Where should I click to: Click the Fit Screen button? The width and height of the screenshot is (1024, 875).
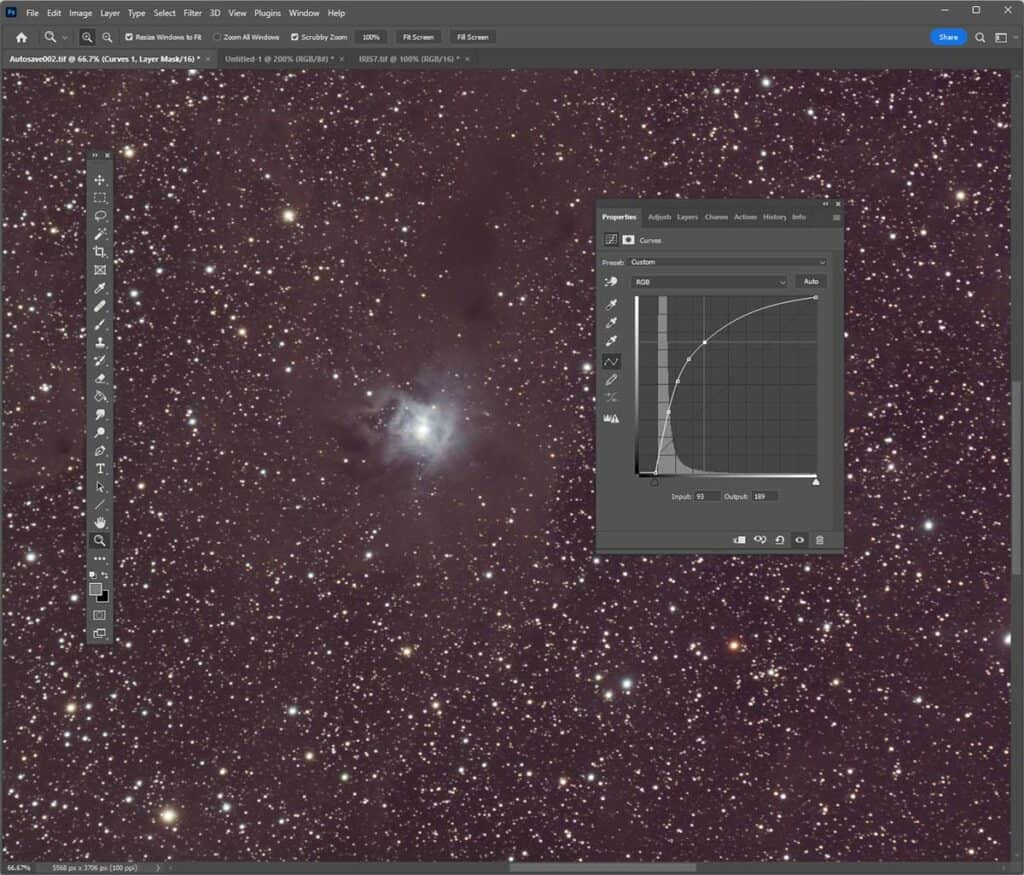click(417, 37)
